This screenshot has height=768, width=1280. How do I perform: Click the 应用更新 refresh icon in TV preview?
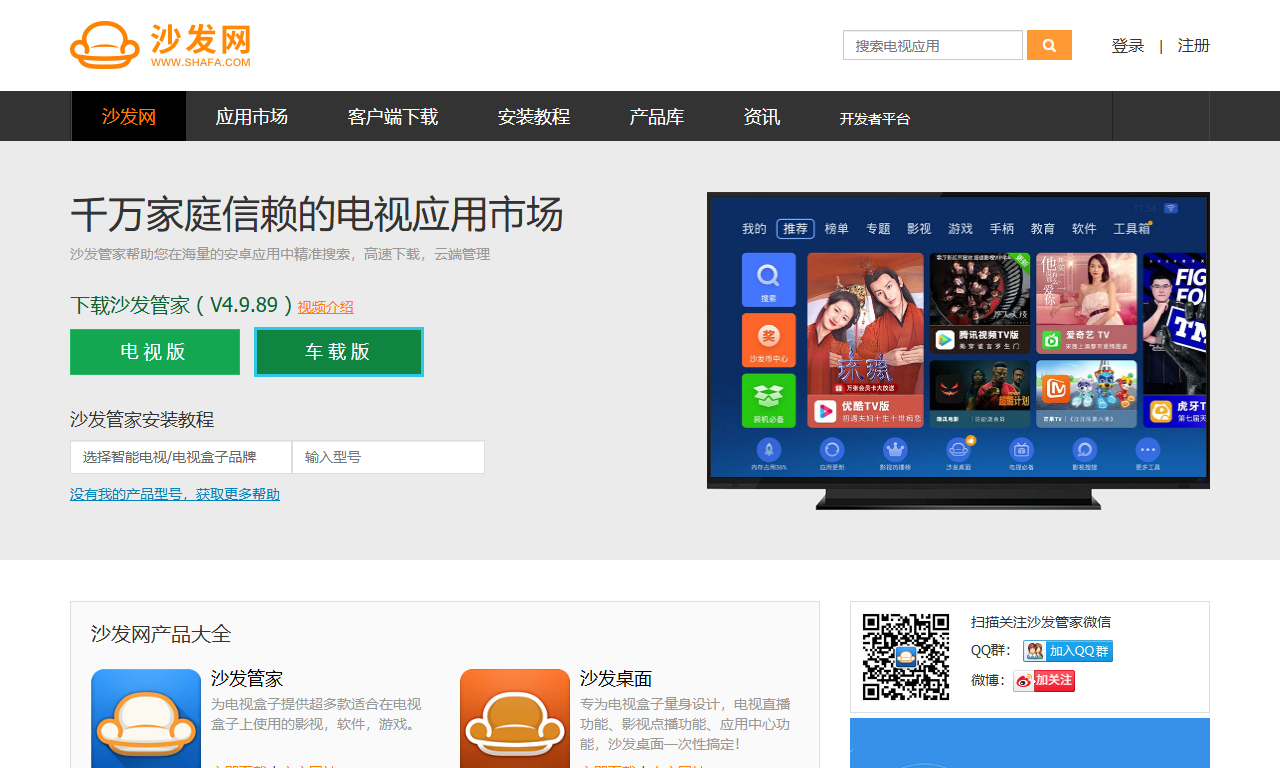[832, 450]
